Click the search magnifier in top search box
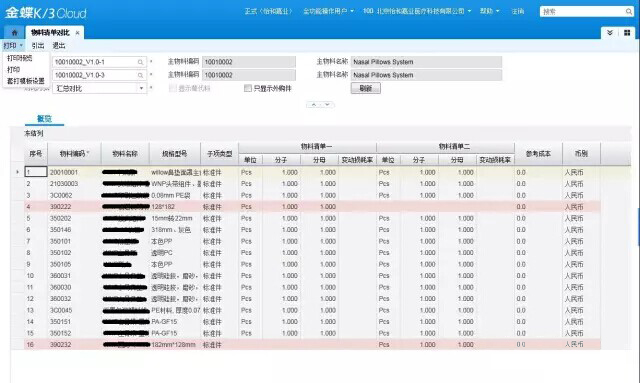640x383 pixels. (x=629, y=11)
